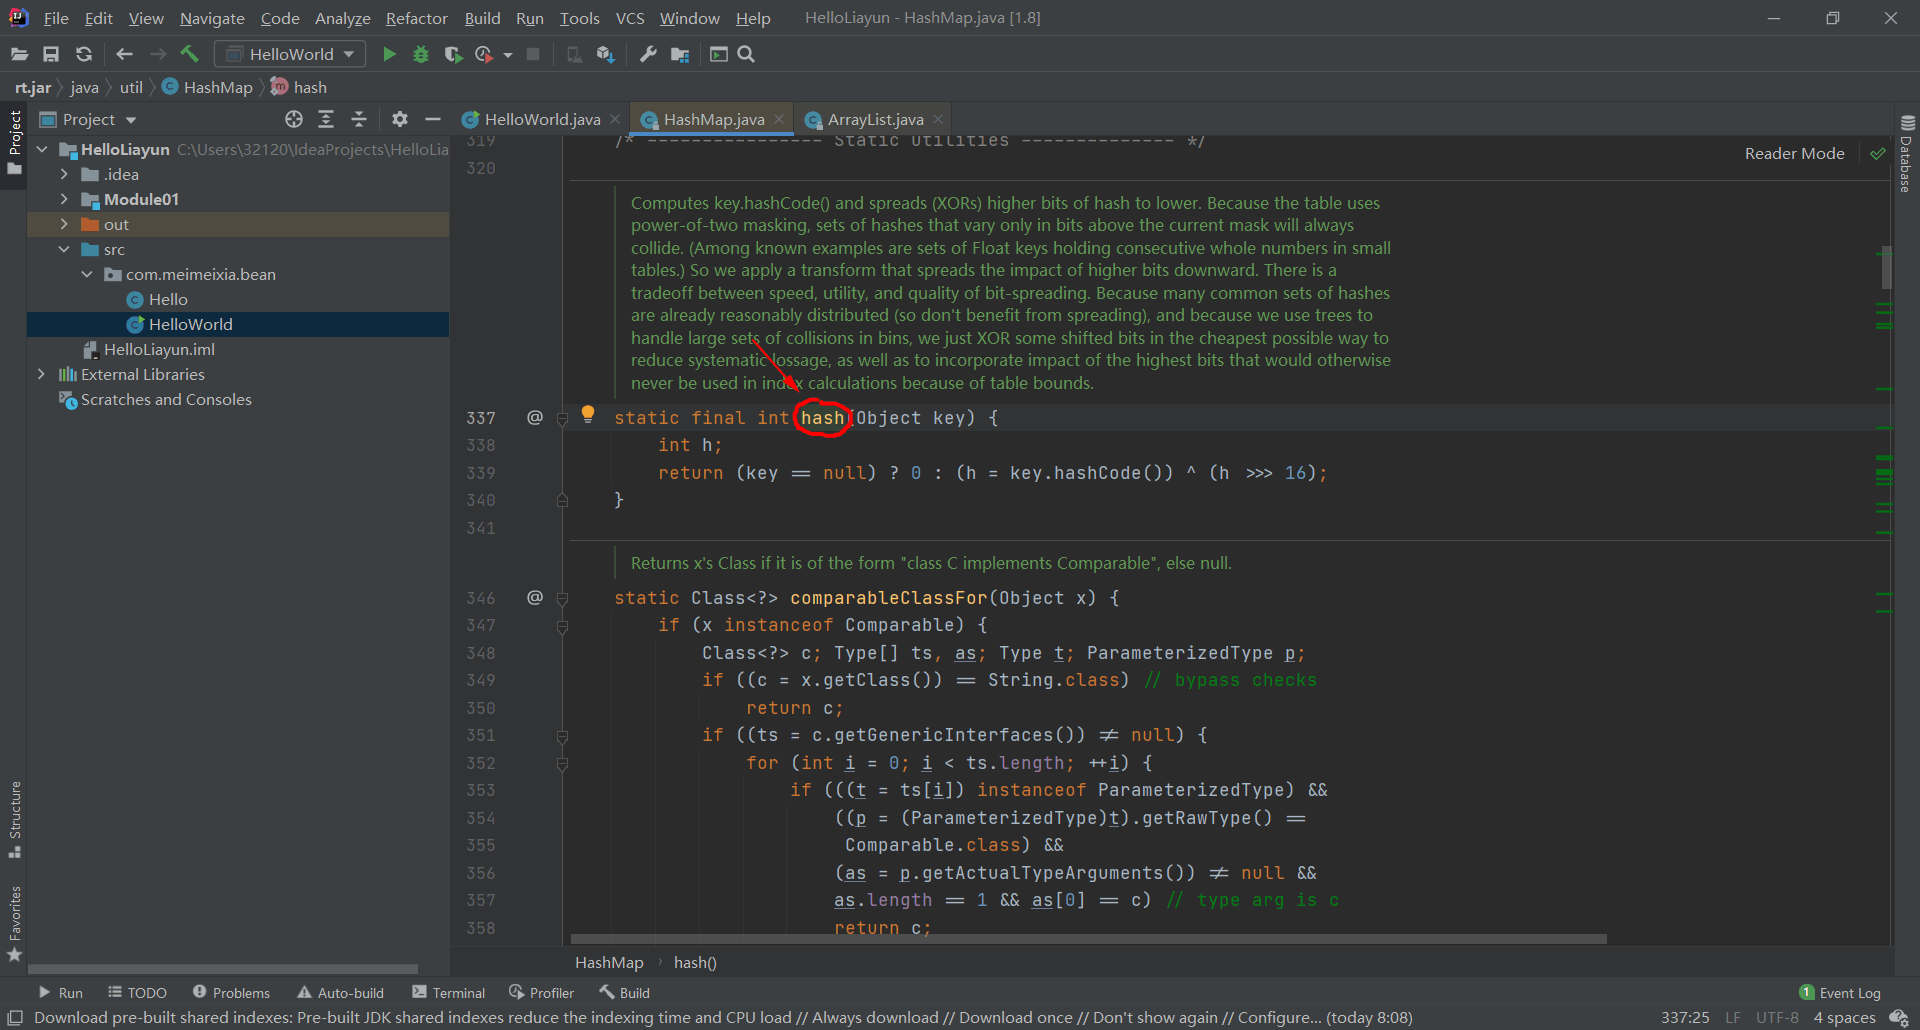The width and height of the screenshot is (1920, 1030).
Task: Switch to the ArrayList.java tab
Action: click(x=875, y=119)
